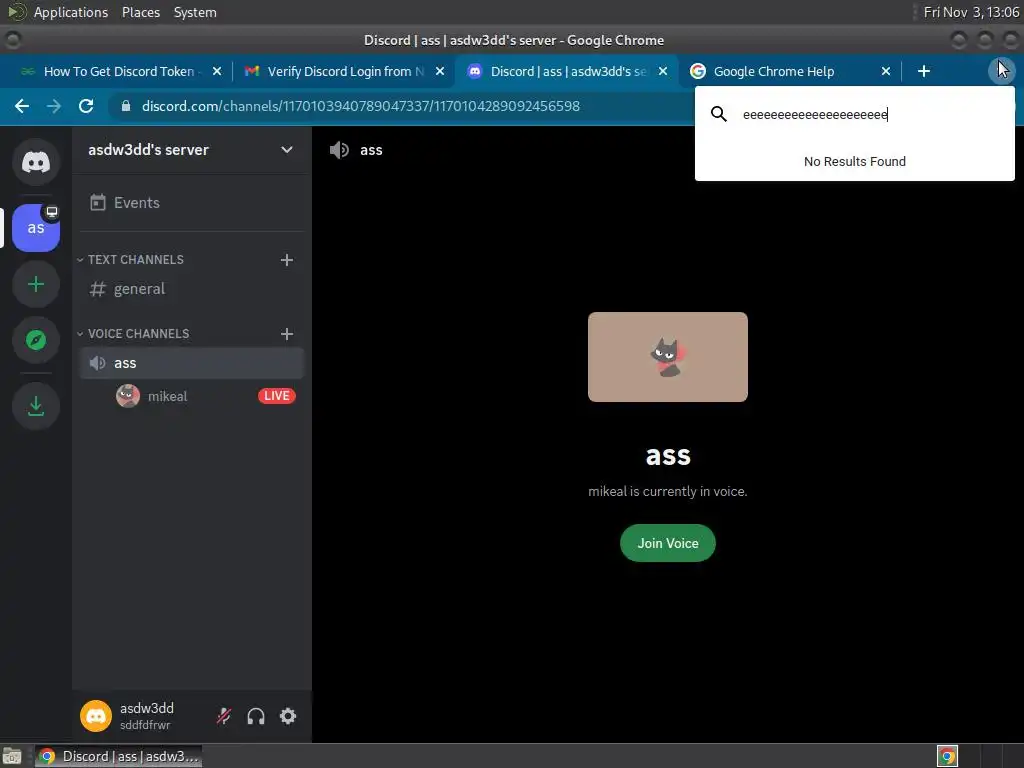
Task: Switch to Verify Discord Login Gmail tab
Action: pos(345,71)
